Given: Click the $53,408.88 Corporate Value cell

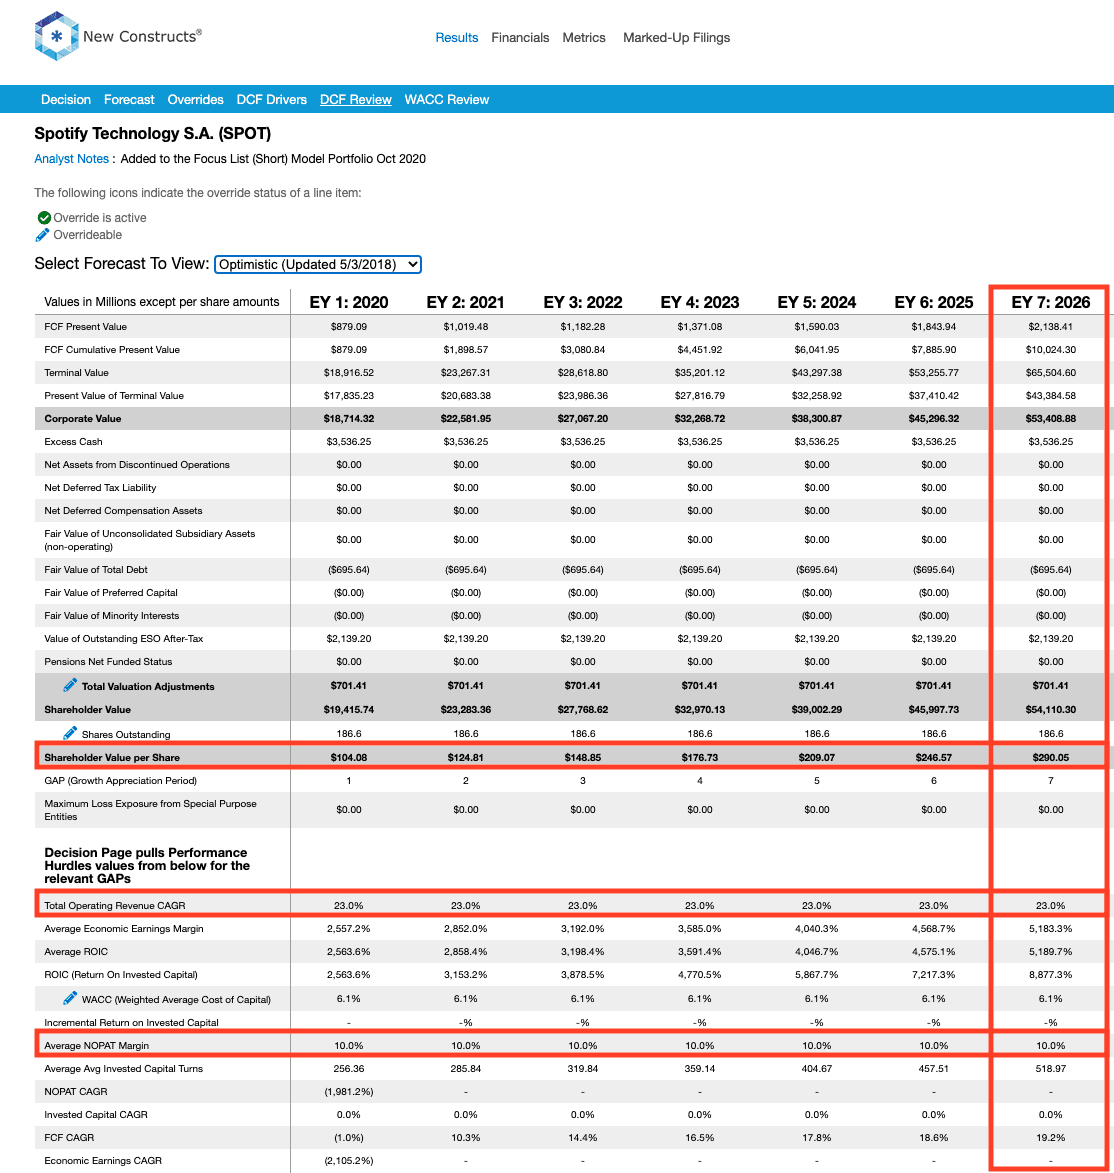Looking at the screenshot, I should [1050, 419].
